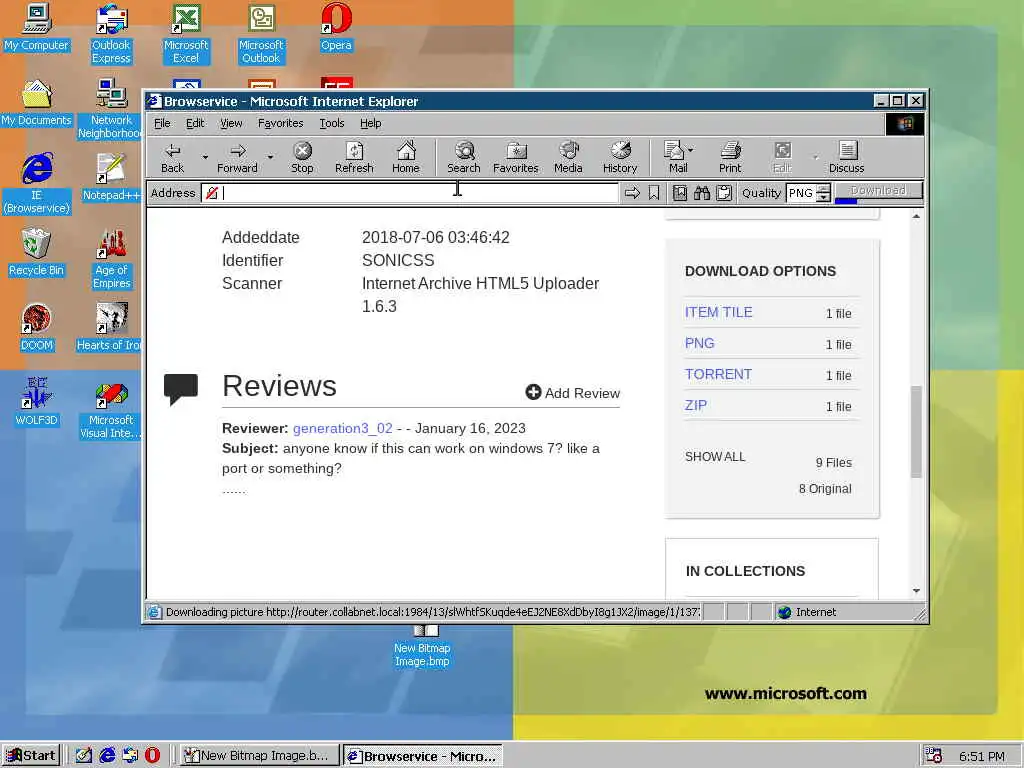This screenshot has width=1024, height=768.
Task: Click the binoculars find icon
Action: (702, 193)
